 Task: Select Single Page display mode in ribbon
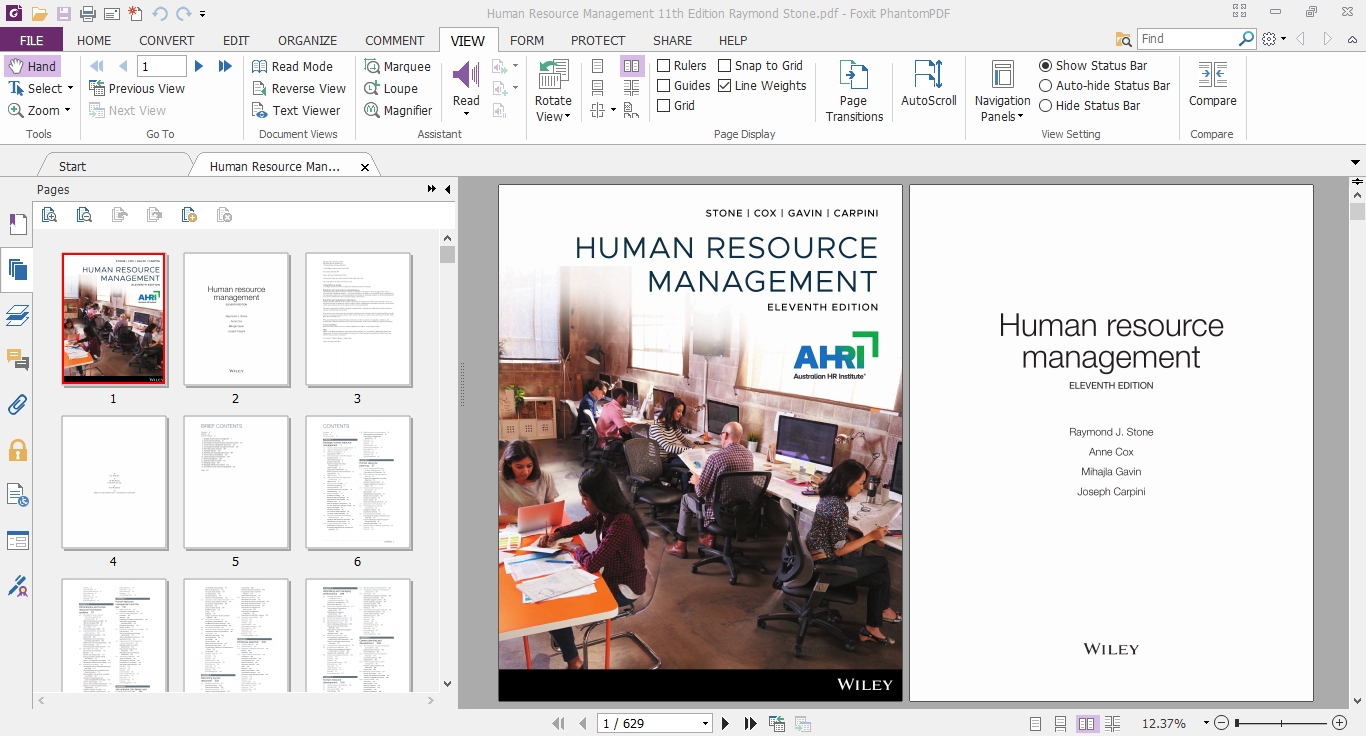click(x=598, y=66)
